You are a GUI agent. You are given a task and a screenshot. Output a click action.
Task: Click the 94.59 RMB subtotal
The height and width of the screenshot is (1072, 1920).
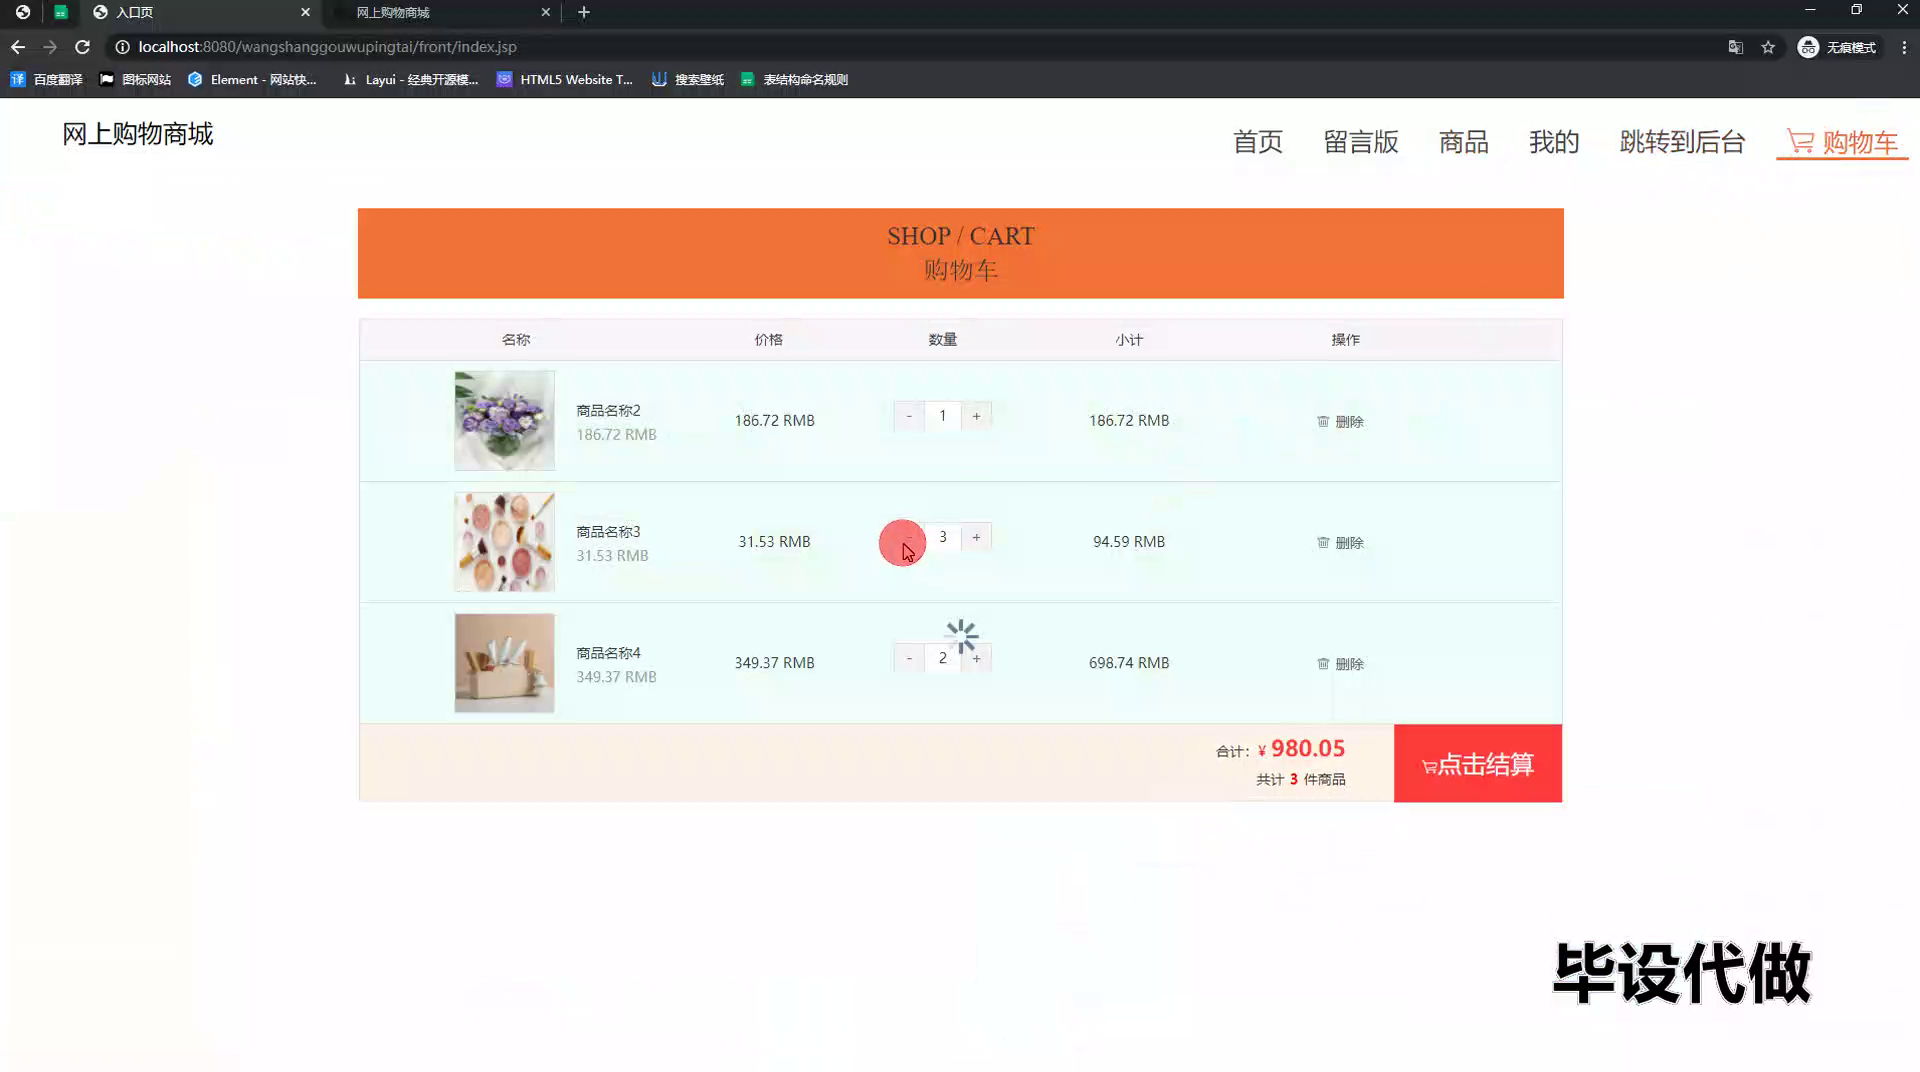click(x=1129, y=542)
